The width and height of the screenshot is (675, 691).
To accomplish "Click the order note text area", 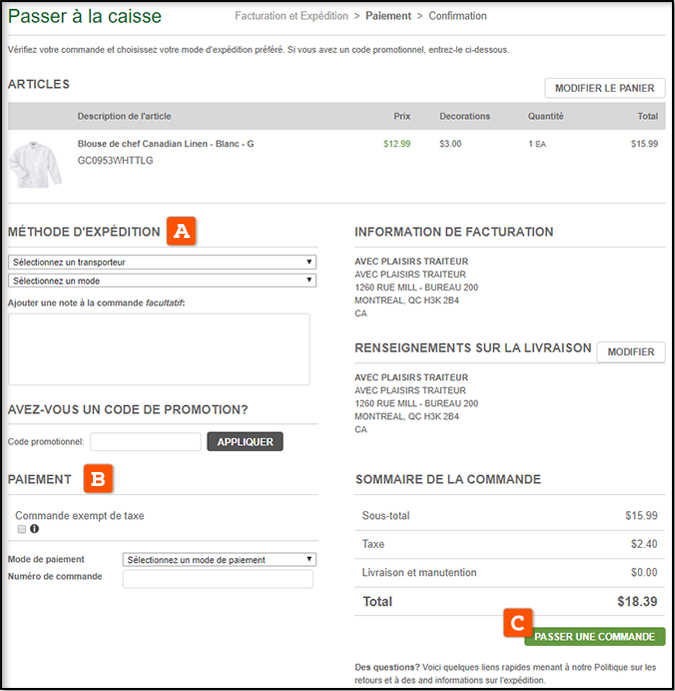I will pos(158,349).
